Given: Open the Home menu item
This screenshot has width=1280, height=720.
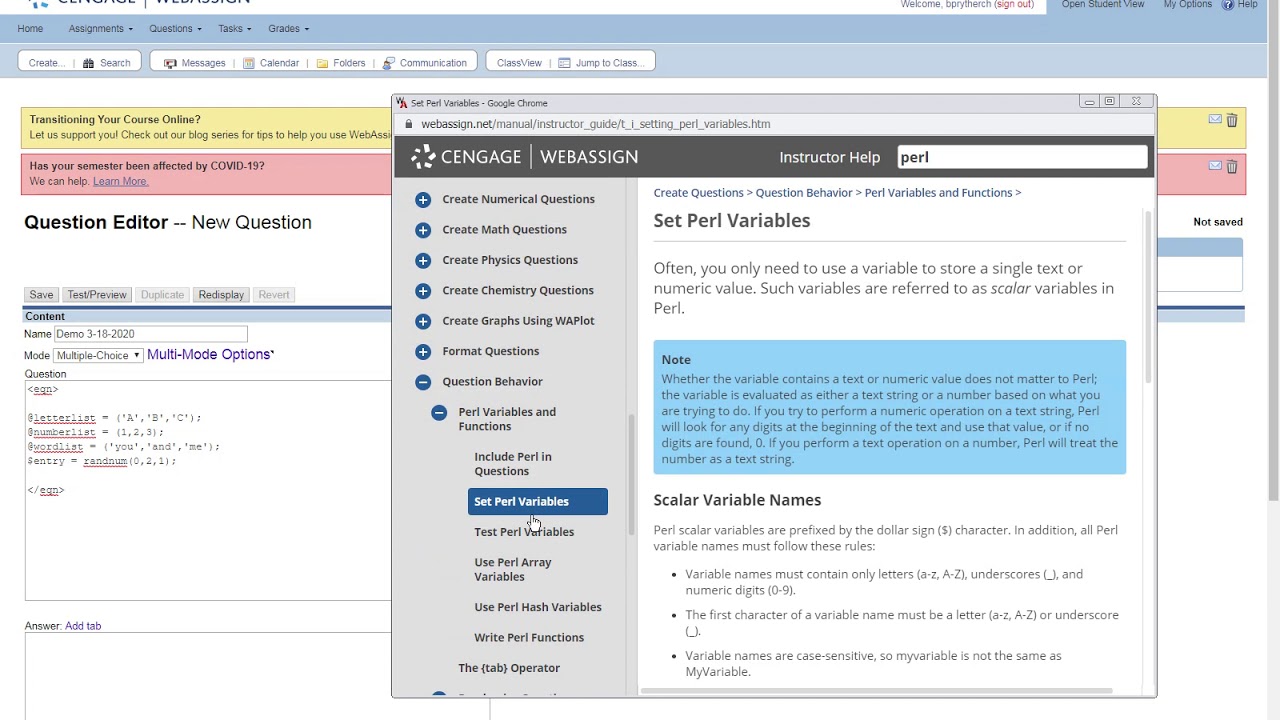Looking at the screenshot, I should tap(30, 28).
